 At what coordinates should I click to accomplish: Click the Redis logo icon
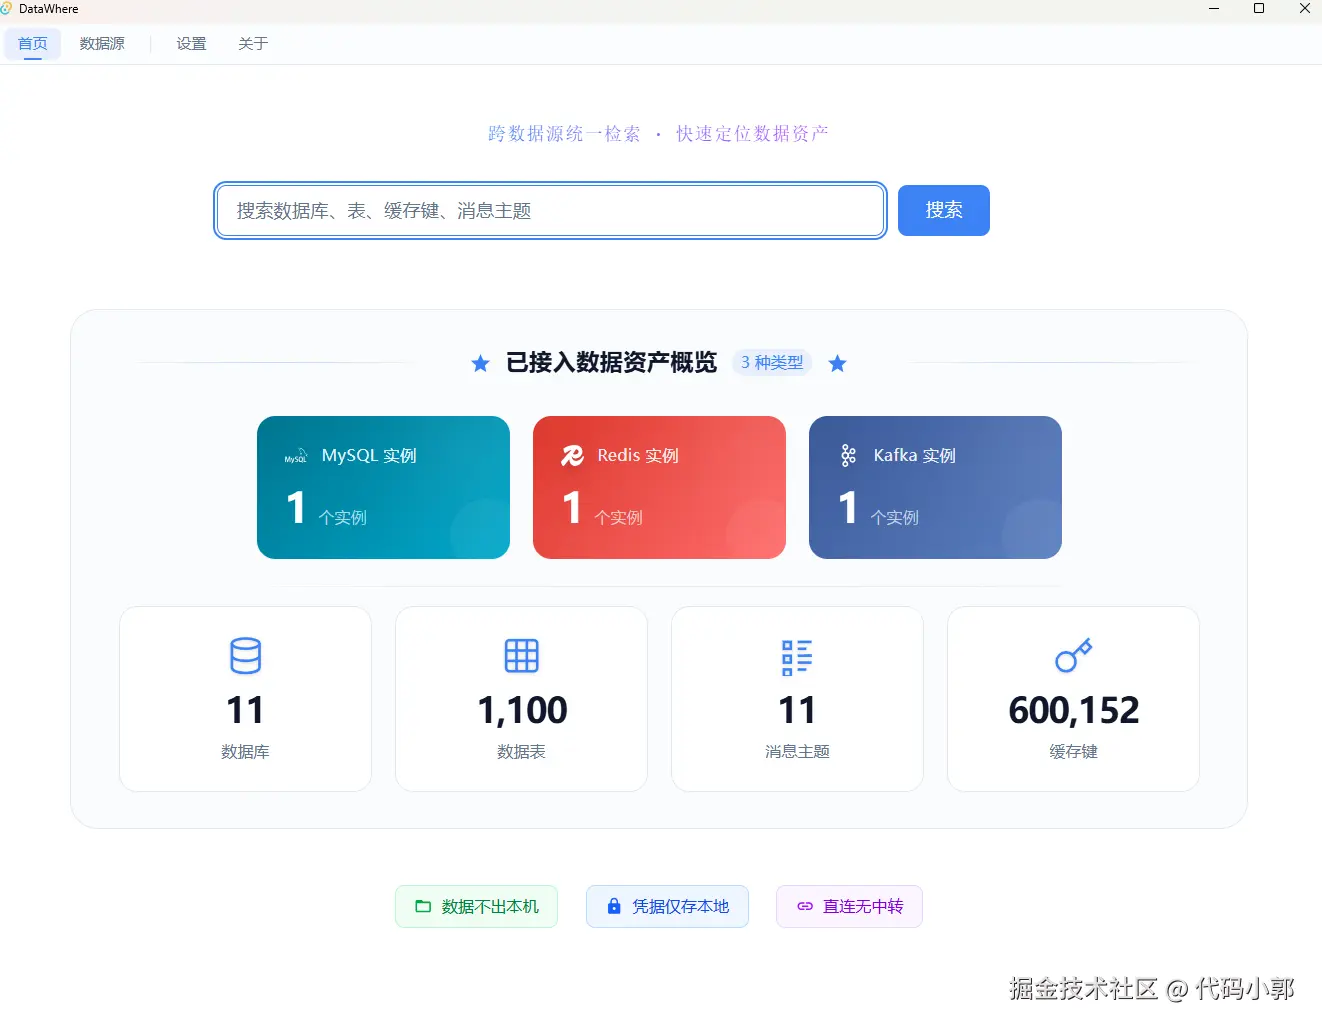[572, 456]
